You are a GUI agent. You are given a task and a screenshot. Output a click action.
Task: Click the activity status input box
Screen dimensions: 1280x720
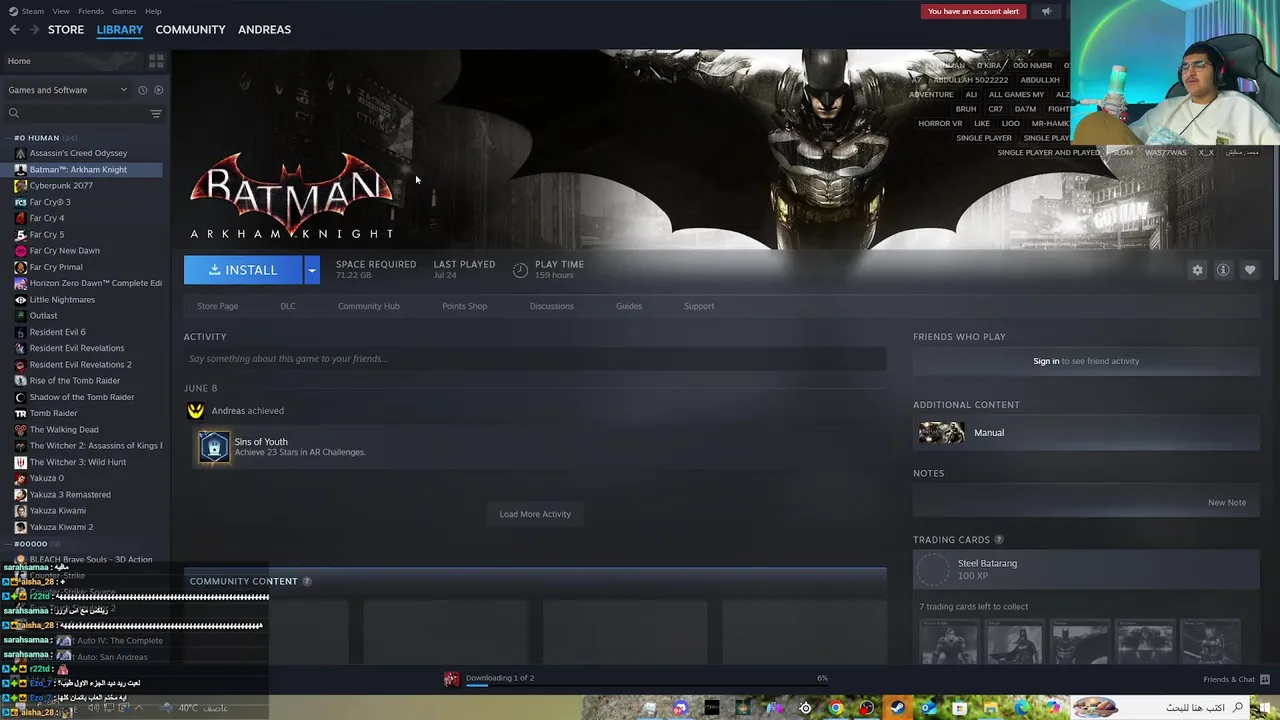[535, 359]
